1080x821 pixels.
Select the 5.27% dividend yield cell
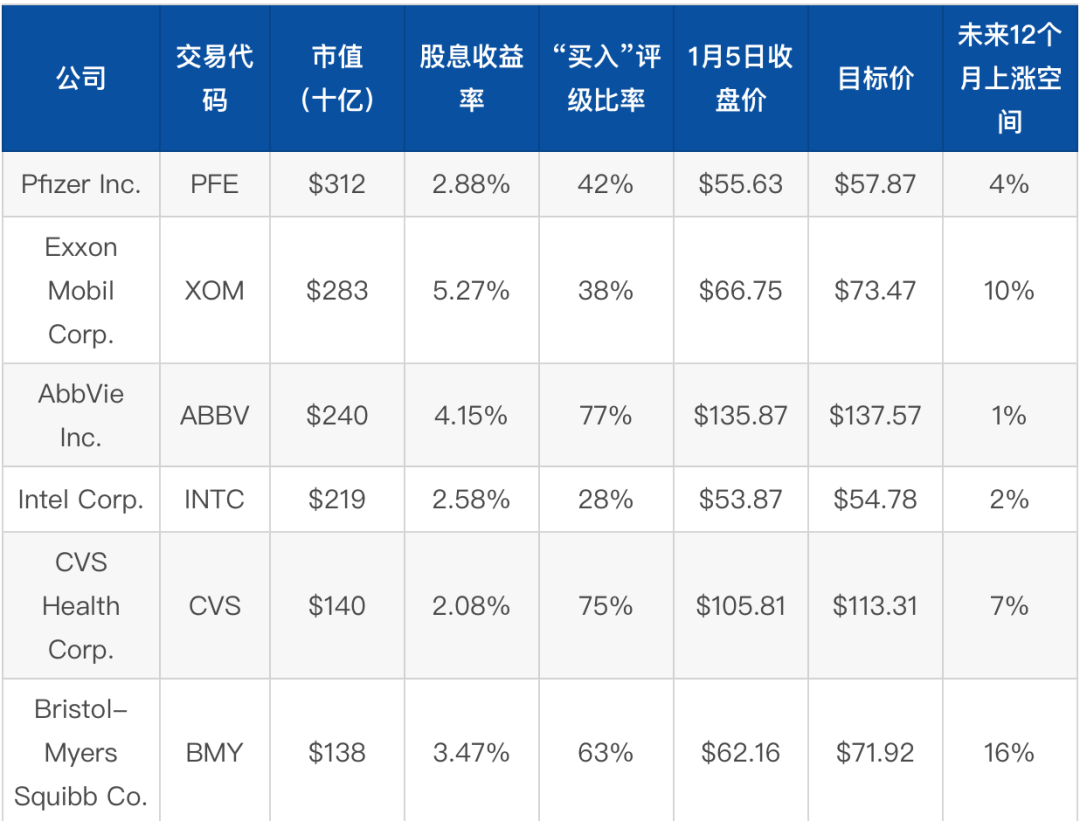tap(471, 291)
